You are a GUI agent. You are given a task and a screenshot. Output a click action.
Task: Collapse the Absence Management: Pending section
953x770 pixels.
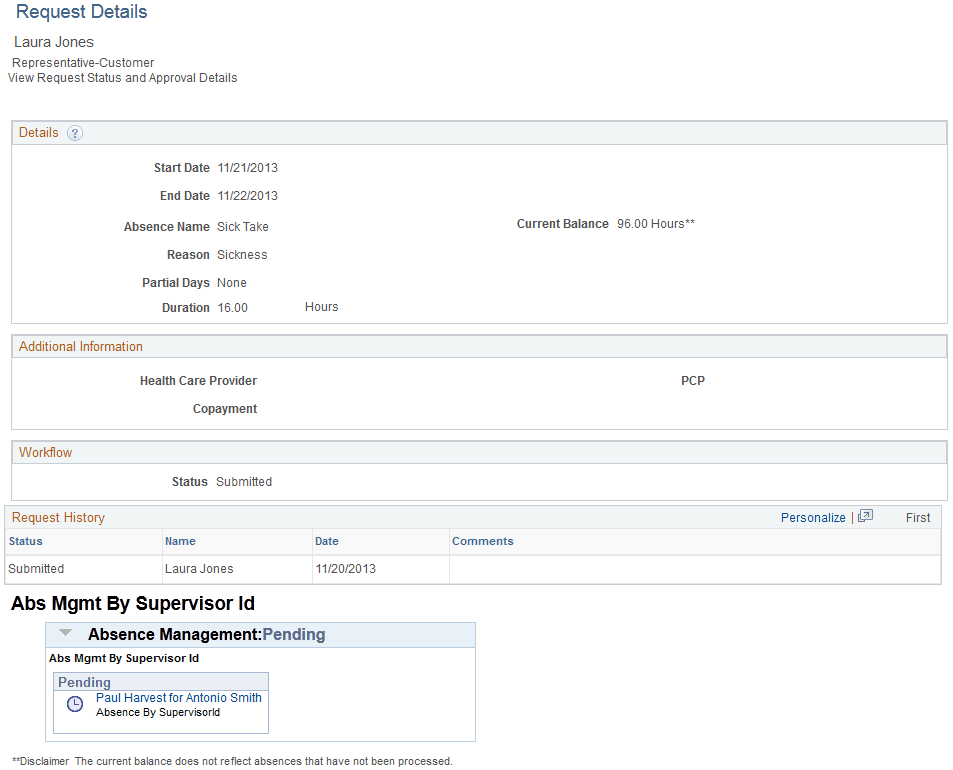[x=64, y=633]
